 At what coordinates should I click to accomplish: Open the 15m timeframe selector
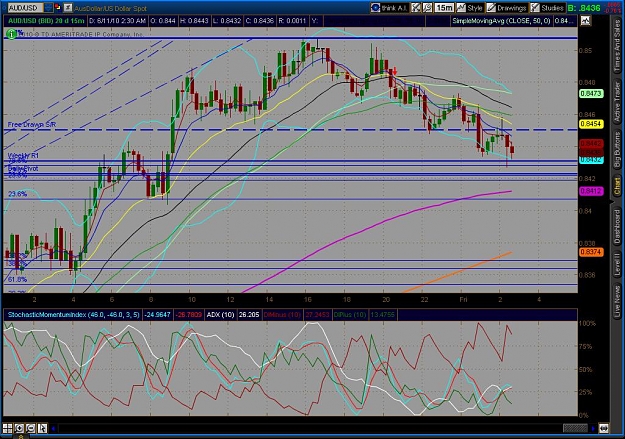(444, 8)
